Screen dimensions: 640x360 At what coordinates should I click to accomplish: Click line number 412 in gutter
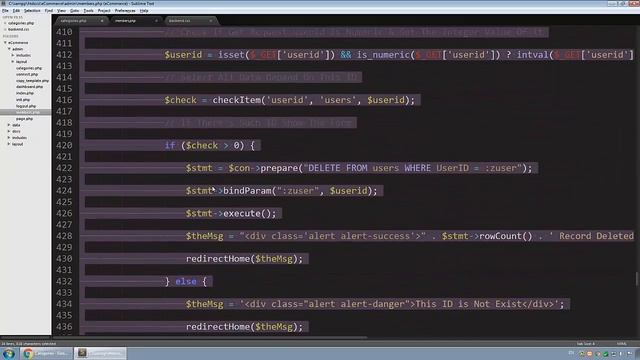[64, 55]
